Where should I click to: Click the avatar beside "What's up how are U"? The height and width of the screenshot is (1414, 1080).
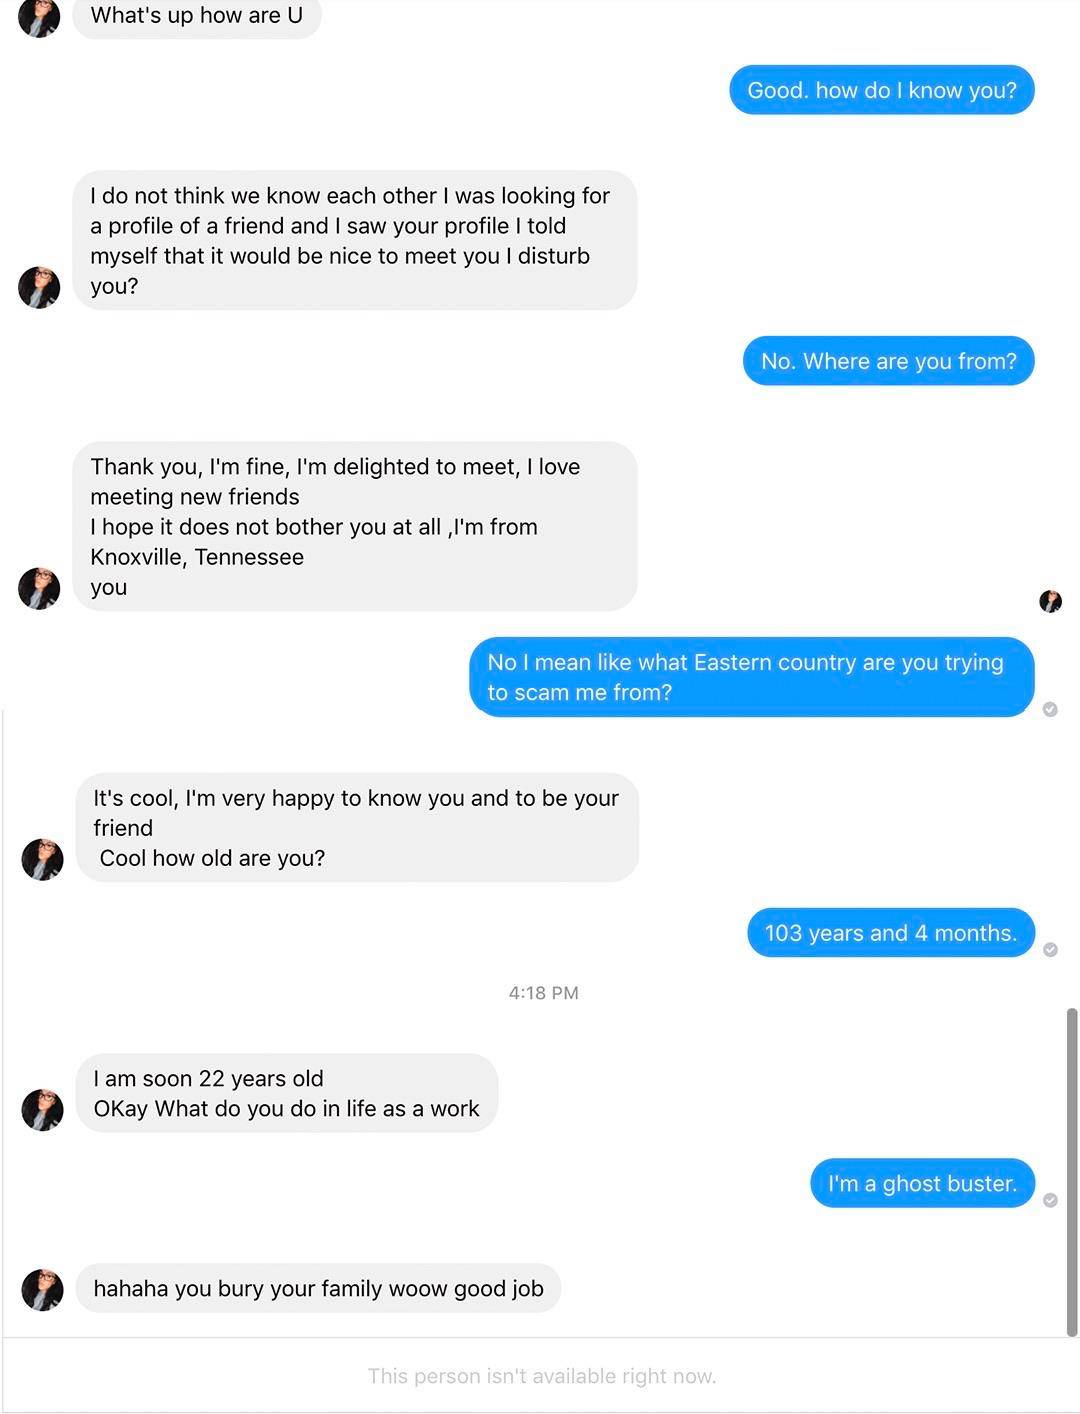39,18
